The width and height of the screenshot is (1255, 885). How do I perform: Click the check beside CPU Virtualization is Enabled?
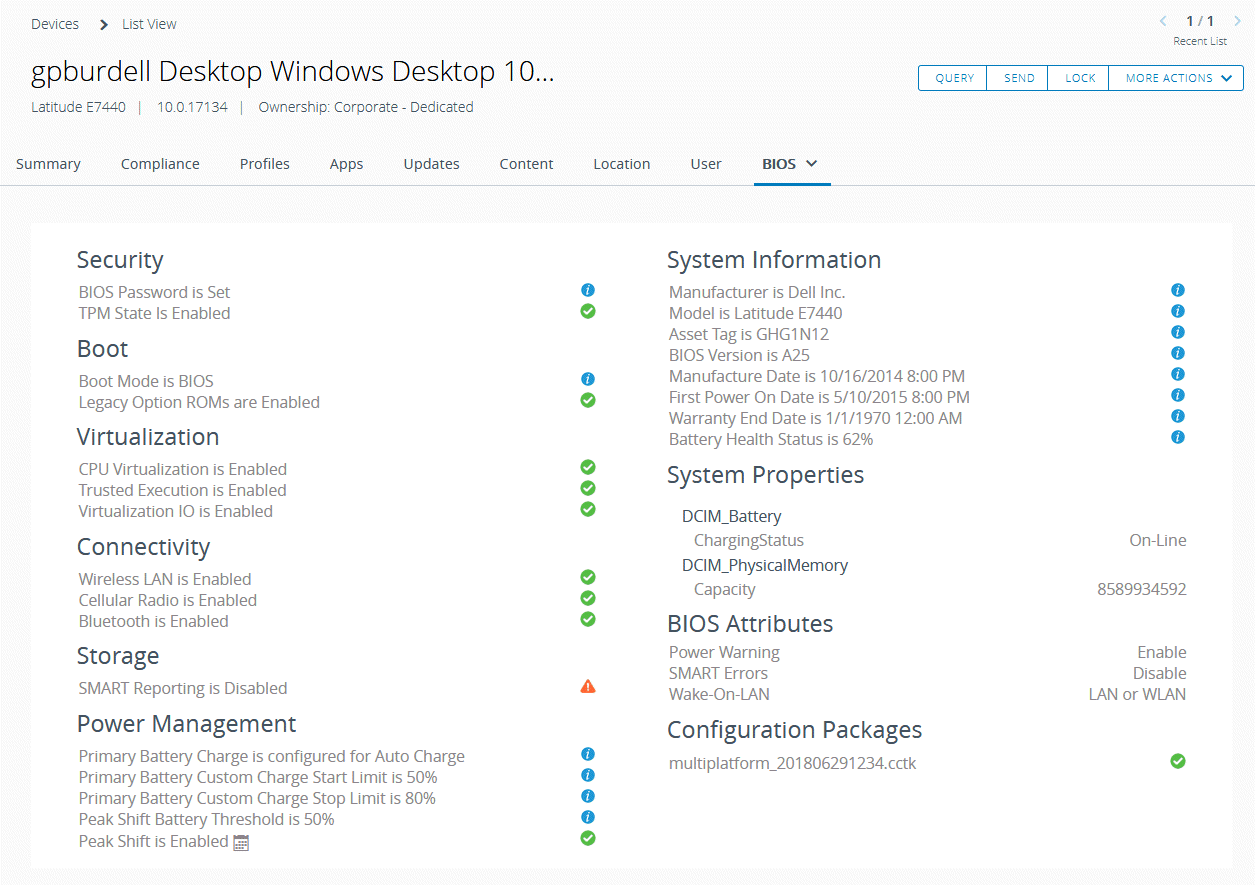(x=588, y=467)
